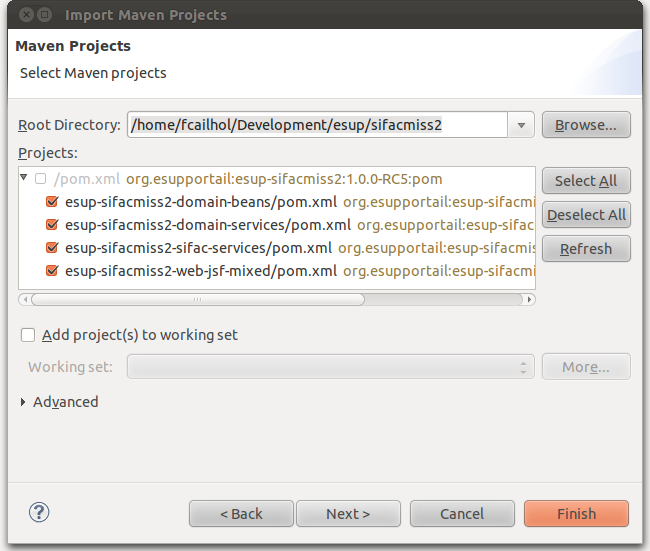Click the help question mark icon

39,513
